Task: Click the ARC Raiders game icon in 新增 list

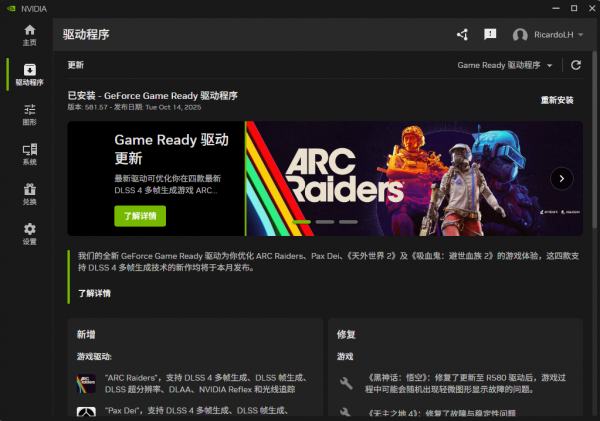Action: (87, 383)
